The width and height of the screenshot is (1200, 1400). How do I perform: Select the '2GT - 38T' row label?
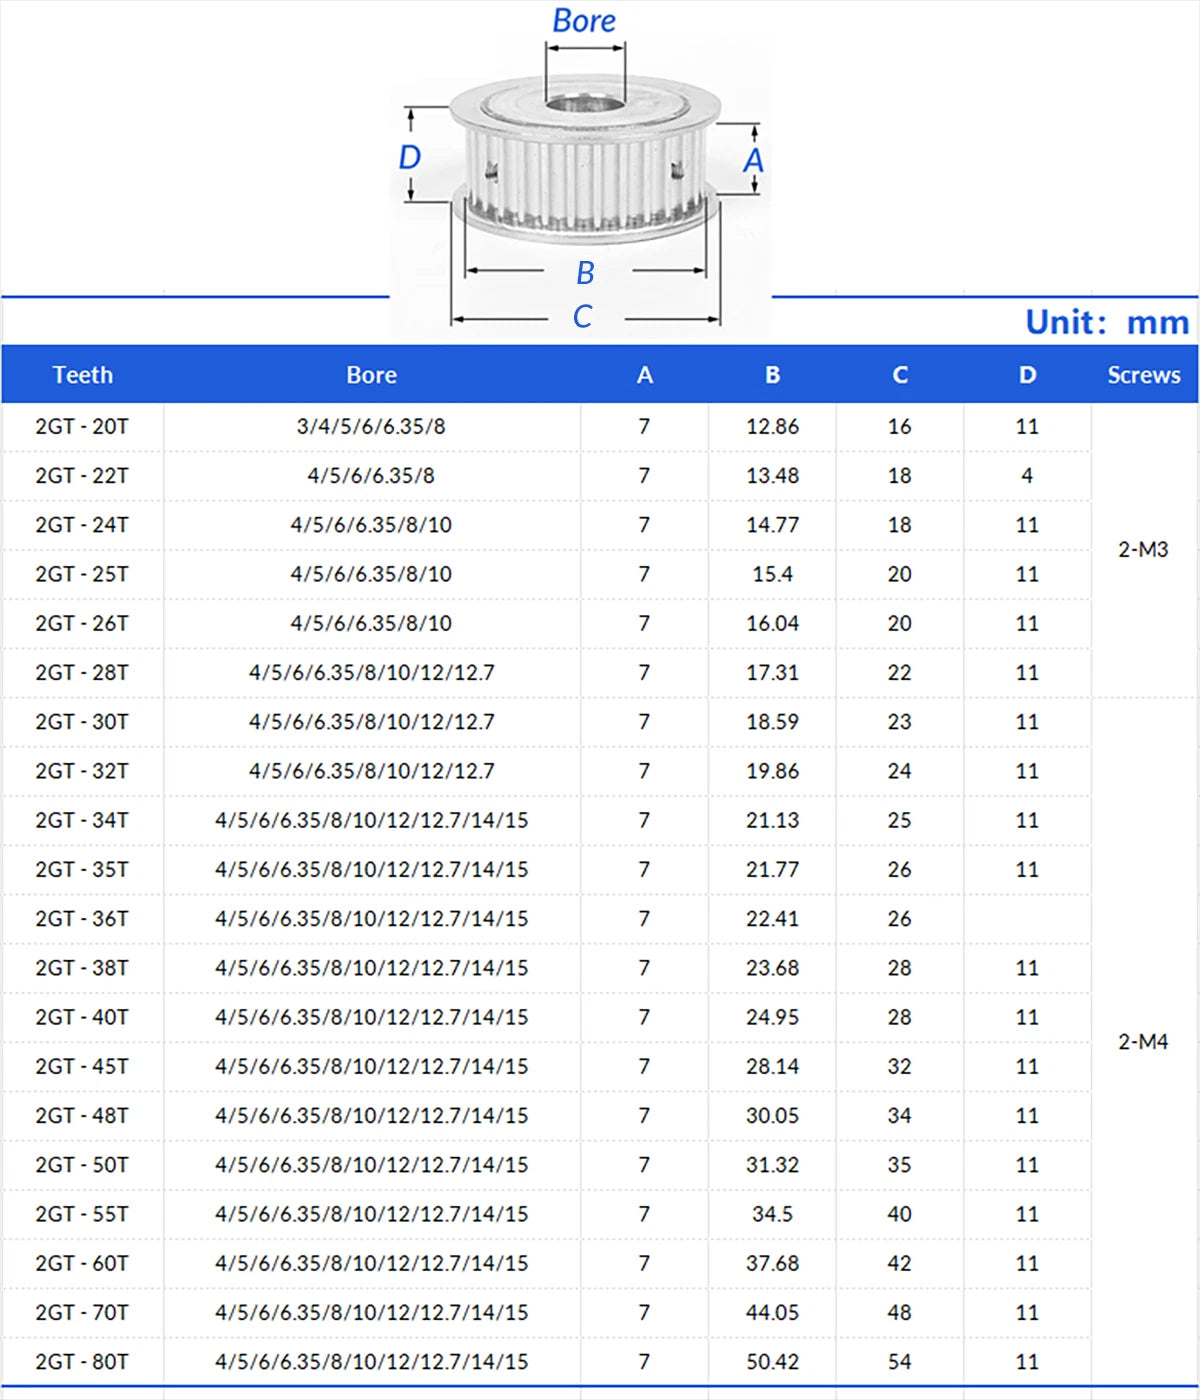(x=82, y=968)
